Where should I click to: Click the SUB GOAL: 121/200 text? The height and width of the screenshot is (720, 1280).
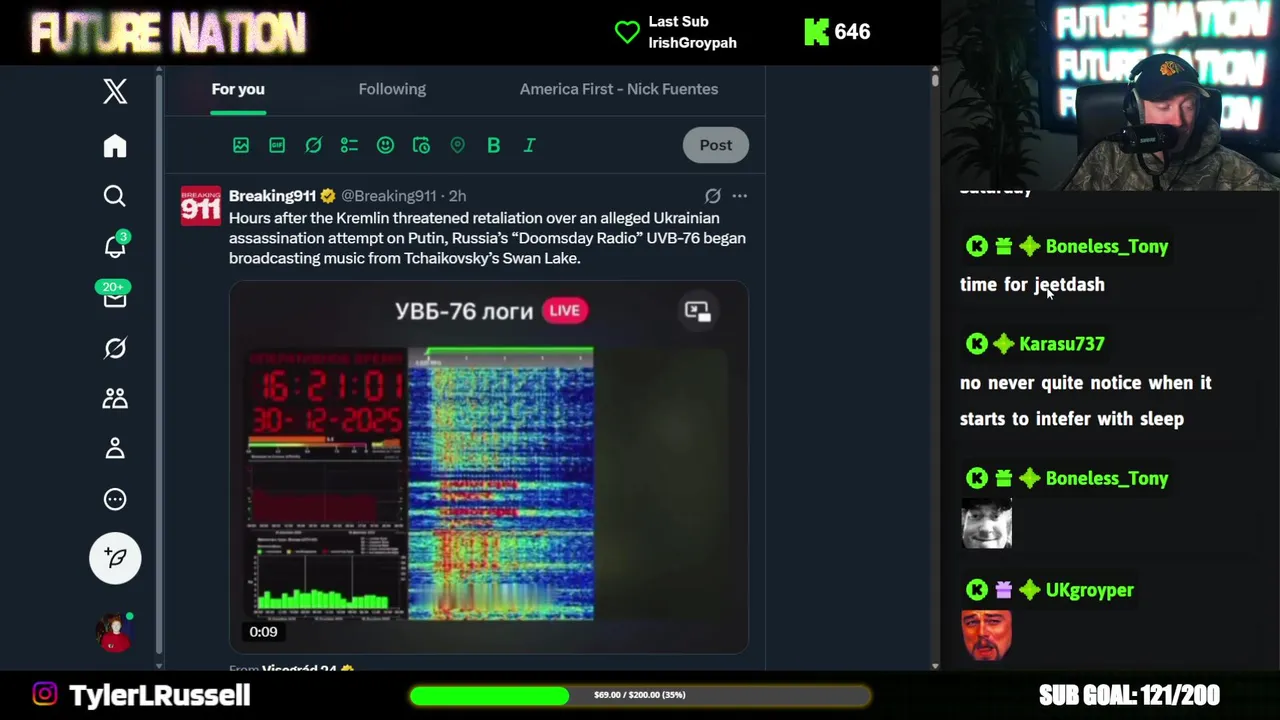1129,695
